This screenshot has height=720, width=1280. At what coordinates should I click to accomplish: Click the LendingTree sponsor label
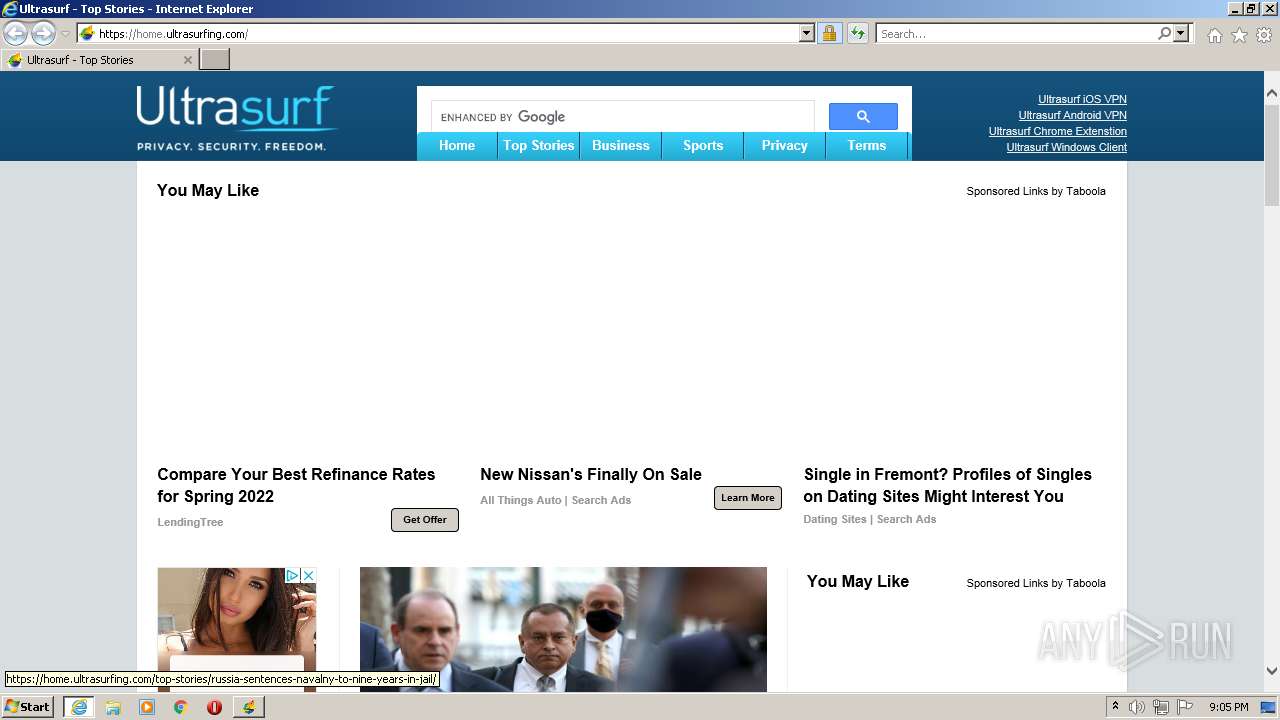pos(190,522)
